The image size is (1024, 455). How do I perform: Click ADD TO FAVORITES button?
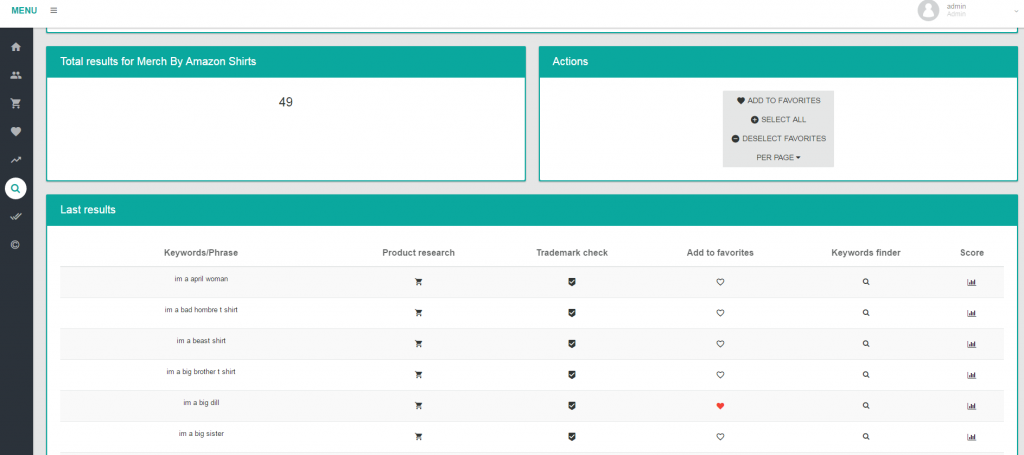coord(778,101)
